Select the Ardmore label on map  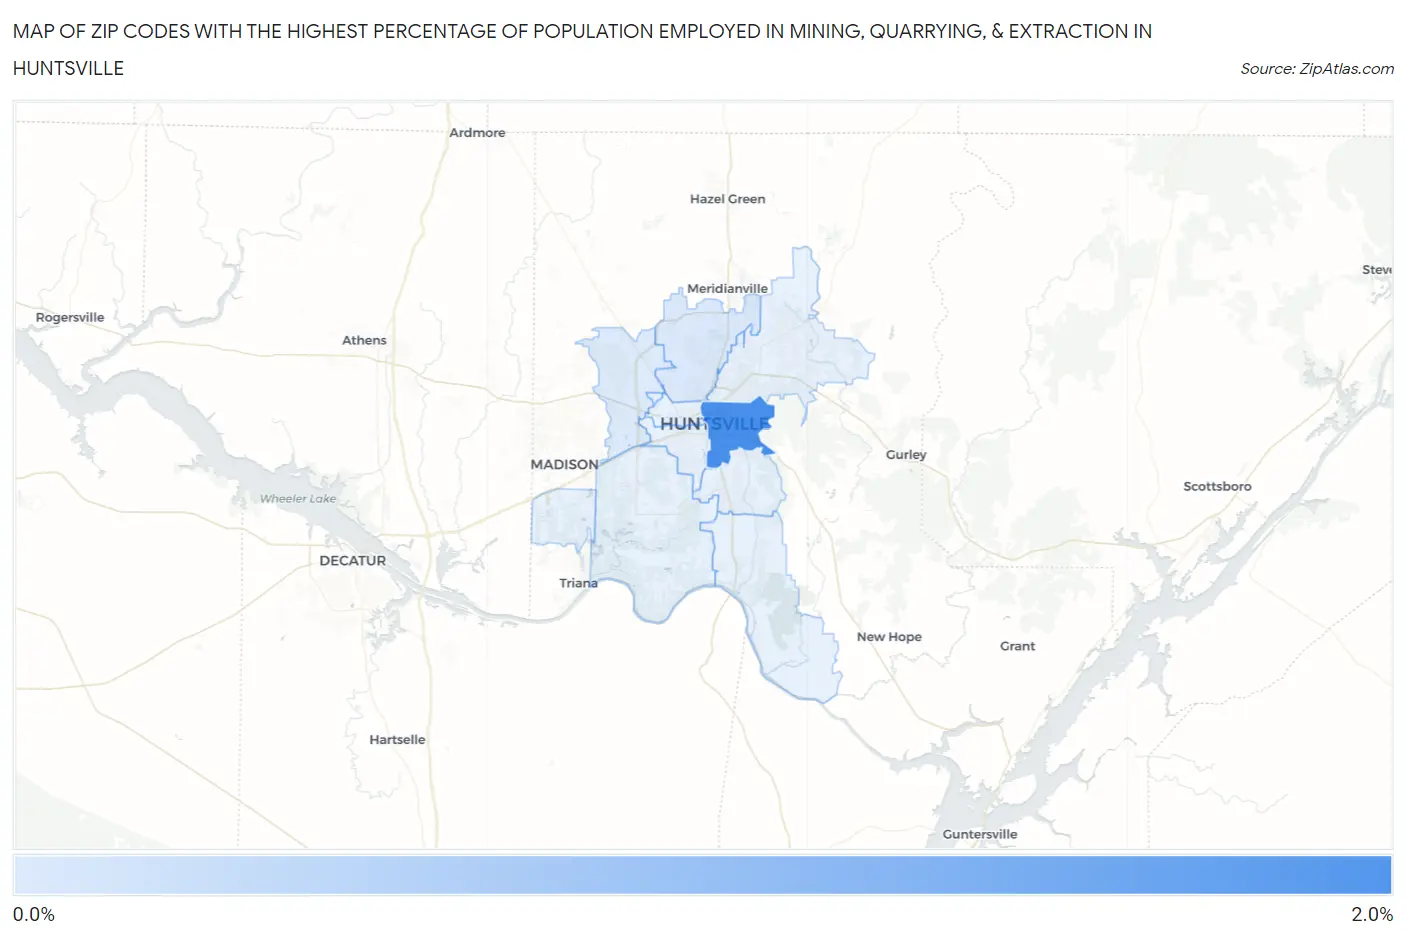pyautogui.click(x=477, y=132)
